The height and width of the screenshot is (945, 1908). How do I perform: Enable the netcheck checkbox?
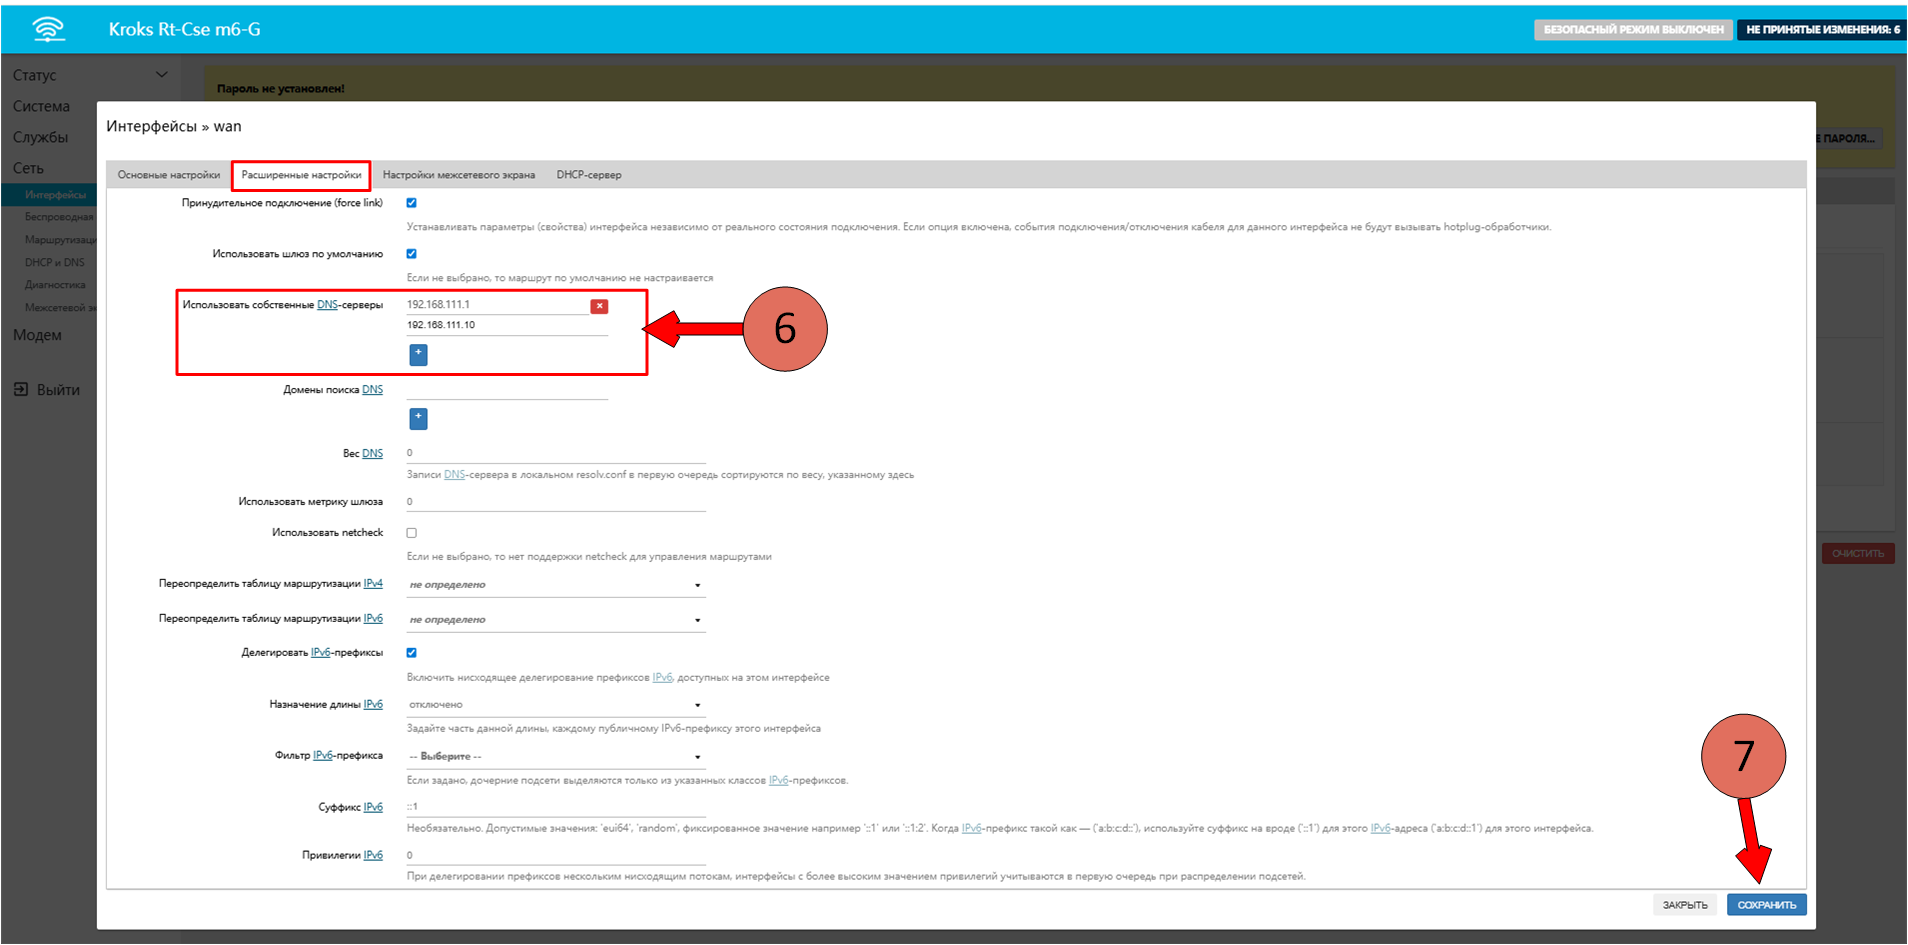[x=411, y=533]
